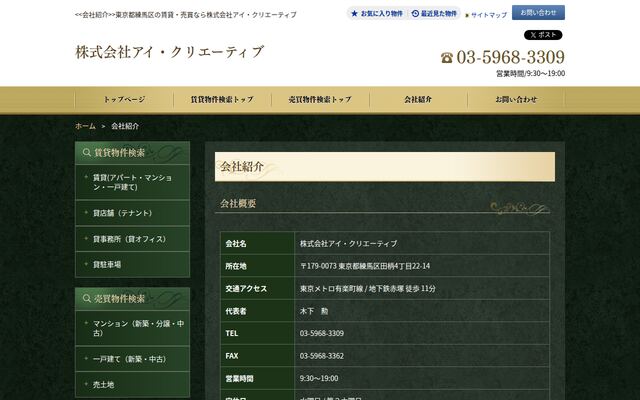Select 会社紹介 in the navigation bar

click(x=418, y=99)
